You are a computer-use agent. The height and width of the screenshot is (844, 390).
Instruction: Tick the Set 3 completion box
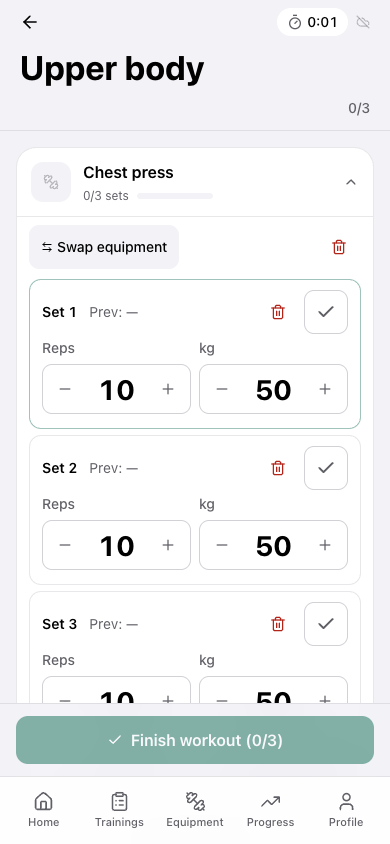[326, 624]
